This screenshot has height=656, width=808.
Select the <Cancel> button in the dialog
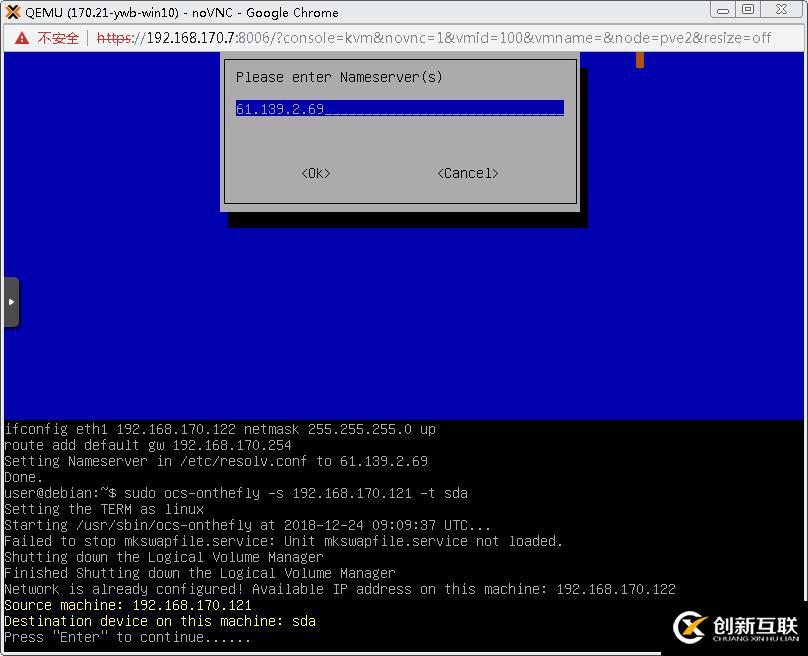(x=467, y=172)
